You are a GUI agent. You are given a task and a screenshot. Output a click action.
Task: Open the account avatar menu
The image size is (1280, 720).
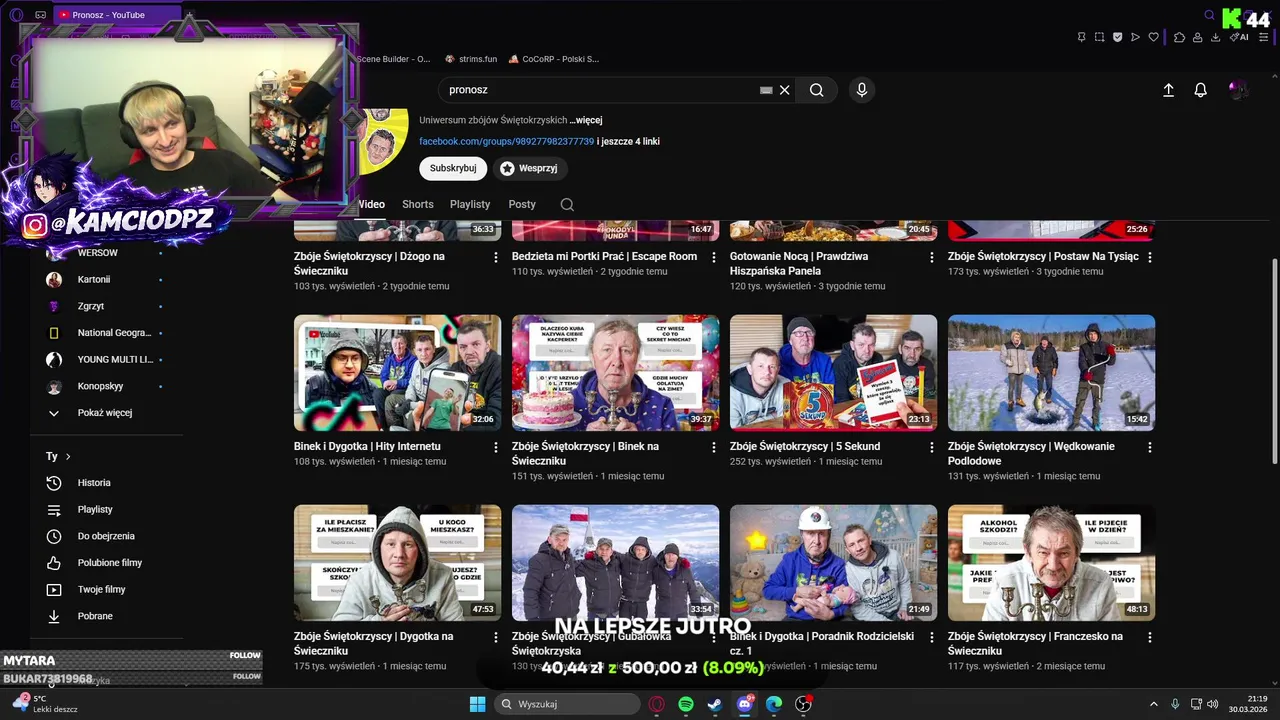(1238, 90)
